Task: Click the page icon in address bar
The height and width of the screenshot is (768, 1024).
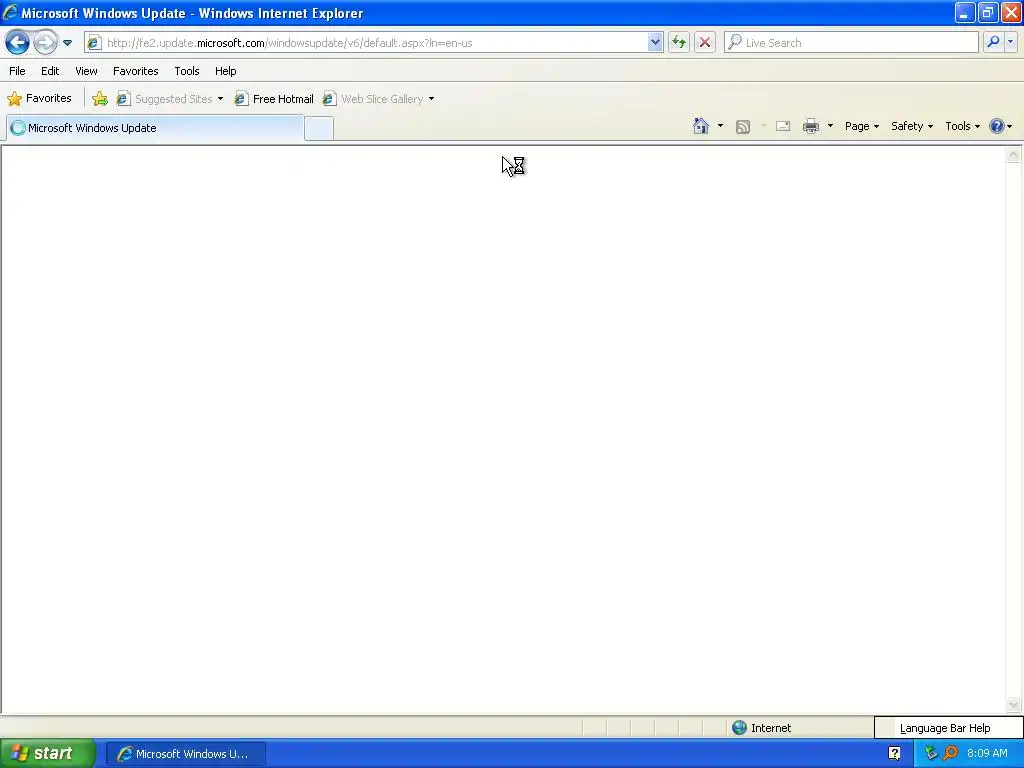Action: pos(95,43)
